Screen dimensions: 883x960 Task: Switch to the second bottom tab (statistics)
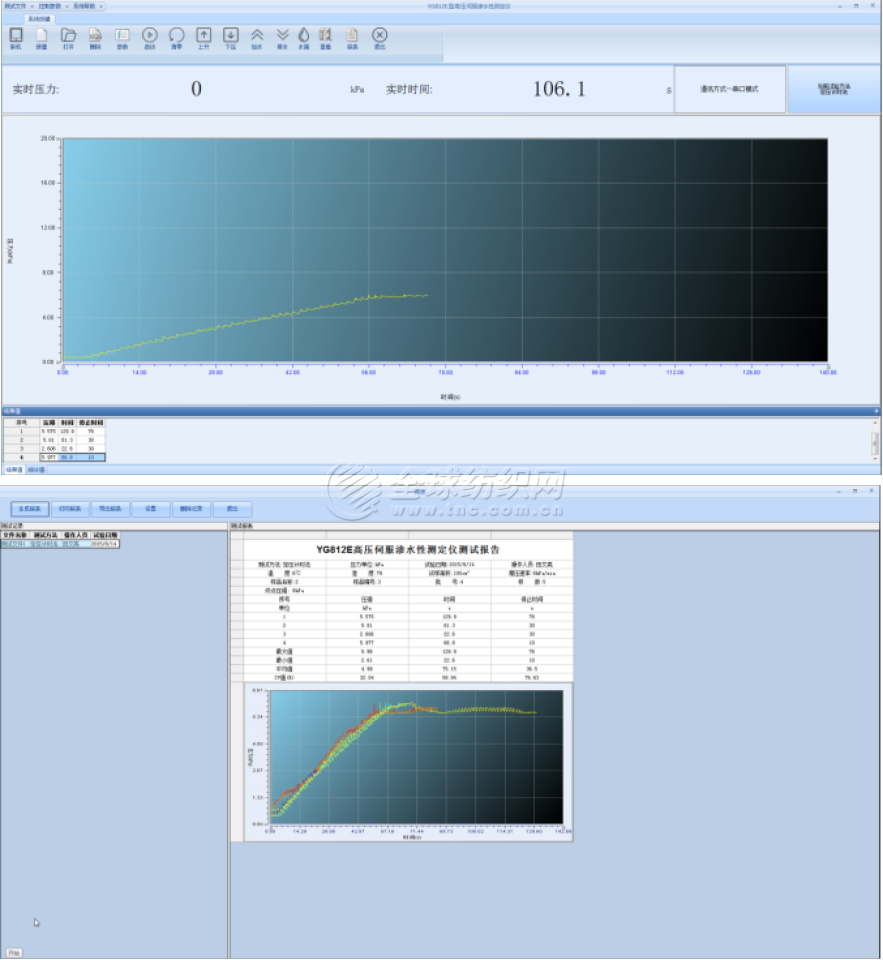pos(36,470)
